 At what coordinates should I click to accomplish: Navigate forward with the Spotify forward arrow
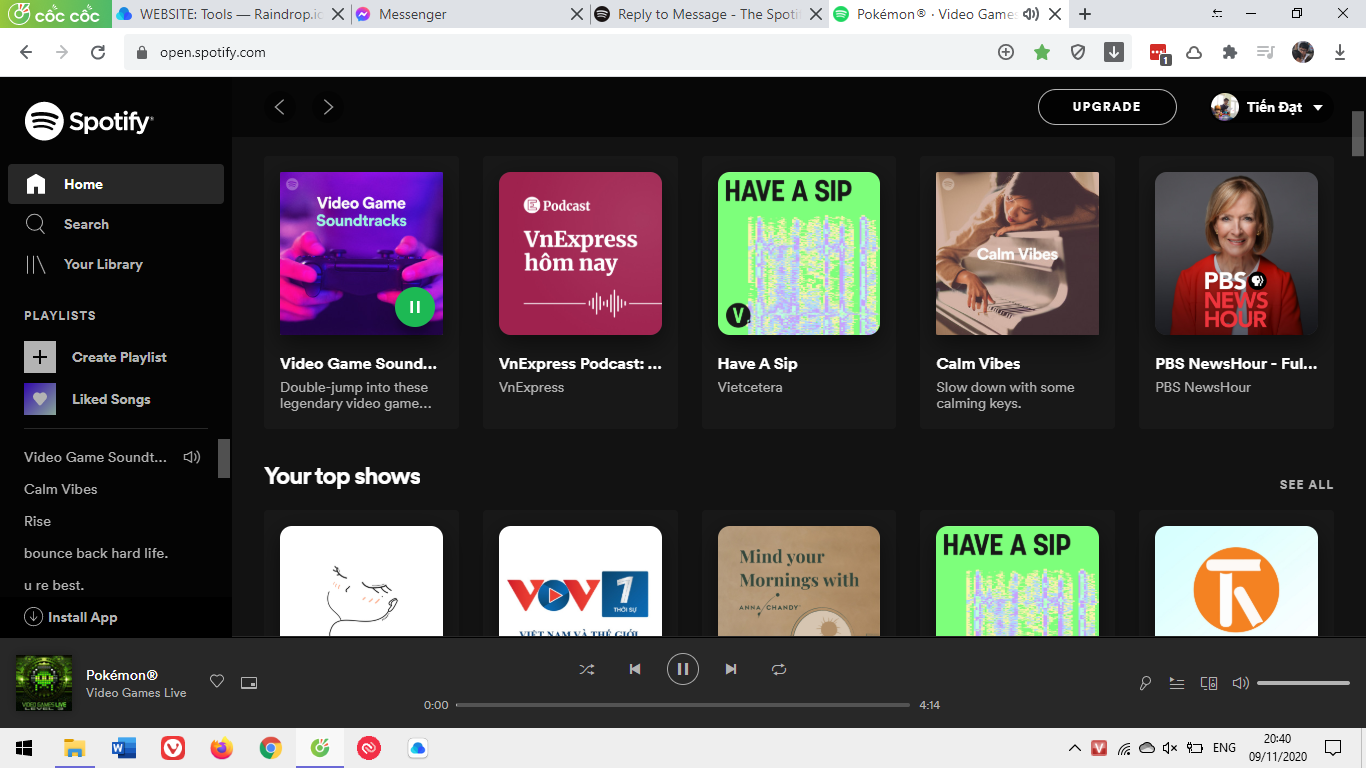(328, 107)
